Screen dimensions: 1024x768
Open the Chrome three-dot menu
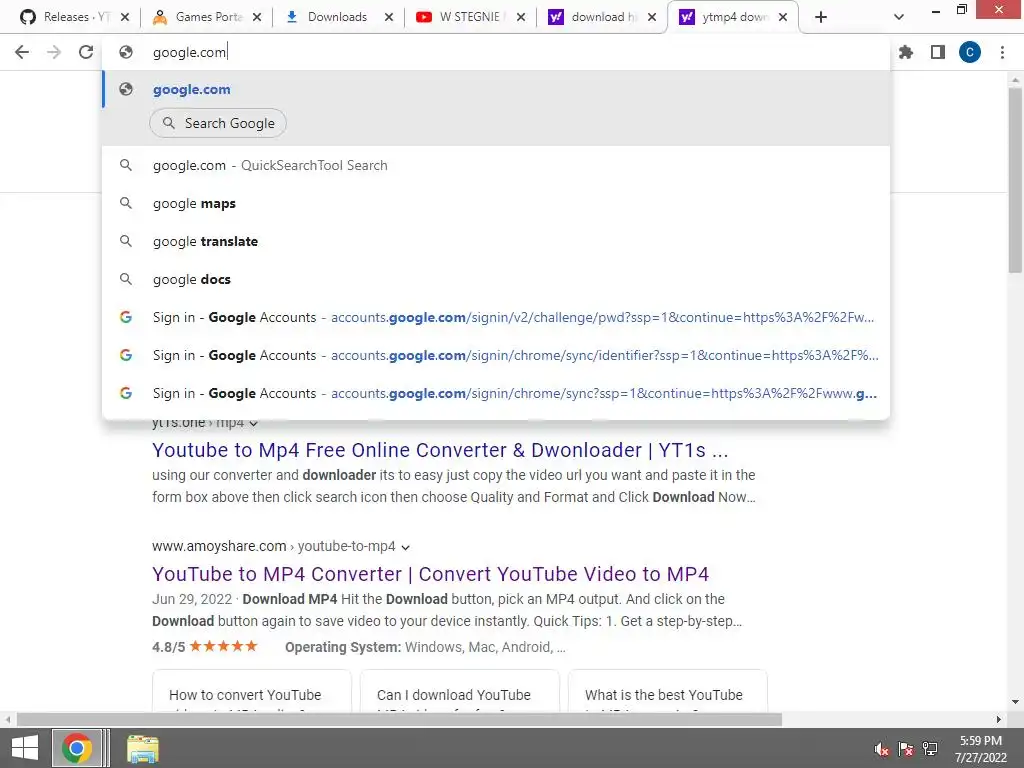tap(1002, 52)
